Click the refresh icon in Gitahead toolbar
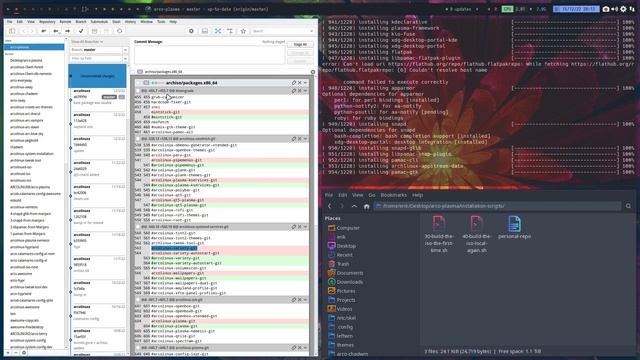Screen dimensions: 640x360 [x=120, y=31]
